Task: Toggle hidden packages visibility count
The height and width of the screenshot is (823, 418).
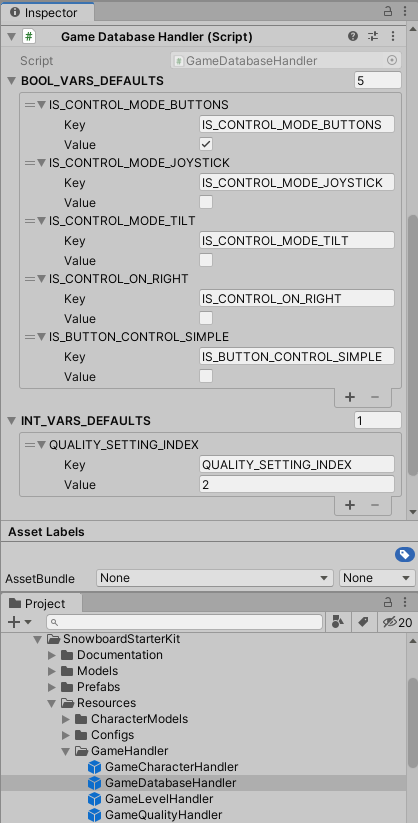Action: (x=398, y=622)
